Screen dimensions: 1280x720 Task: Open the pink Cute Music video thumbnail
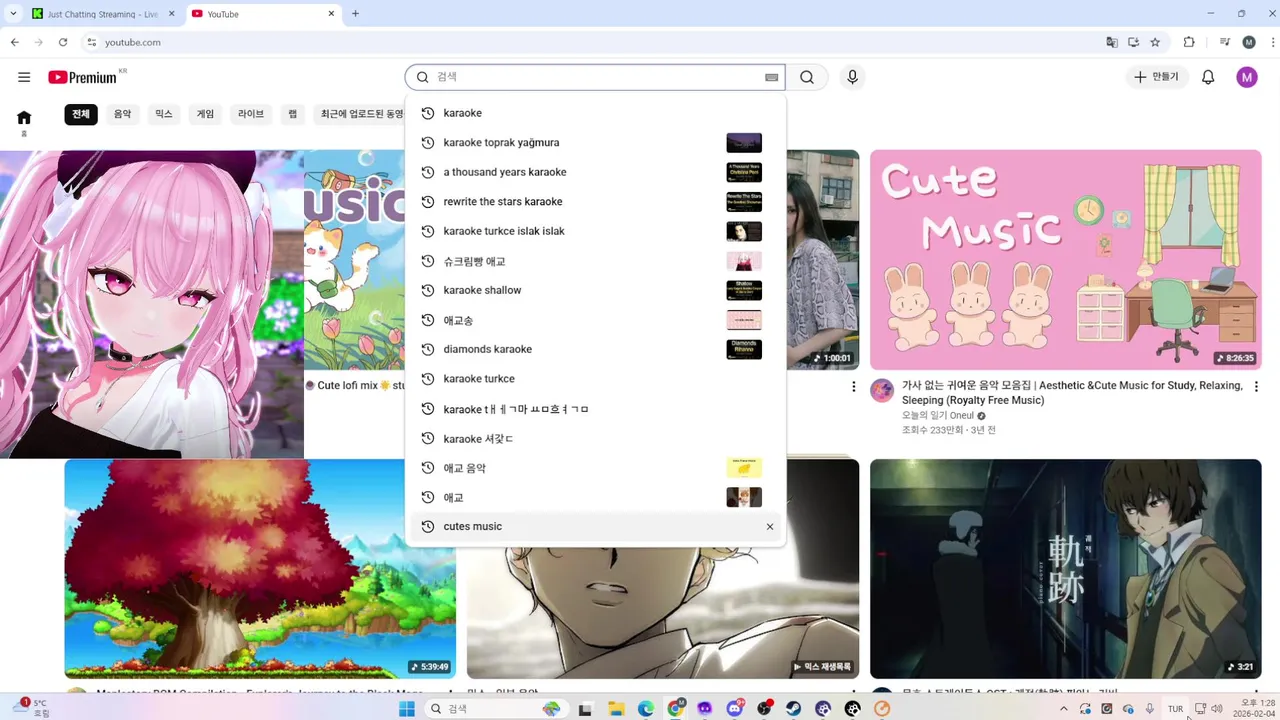click(x=1065, y=260)
